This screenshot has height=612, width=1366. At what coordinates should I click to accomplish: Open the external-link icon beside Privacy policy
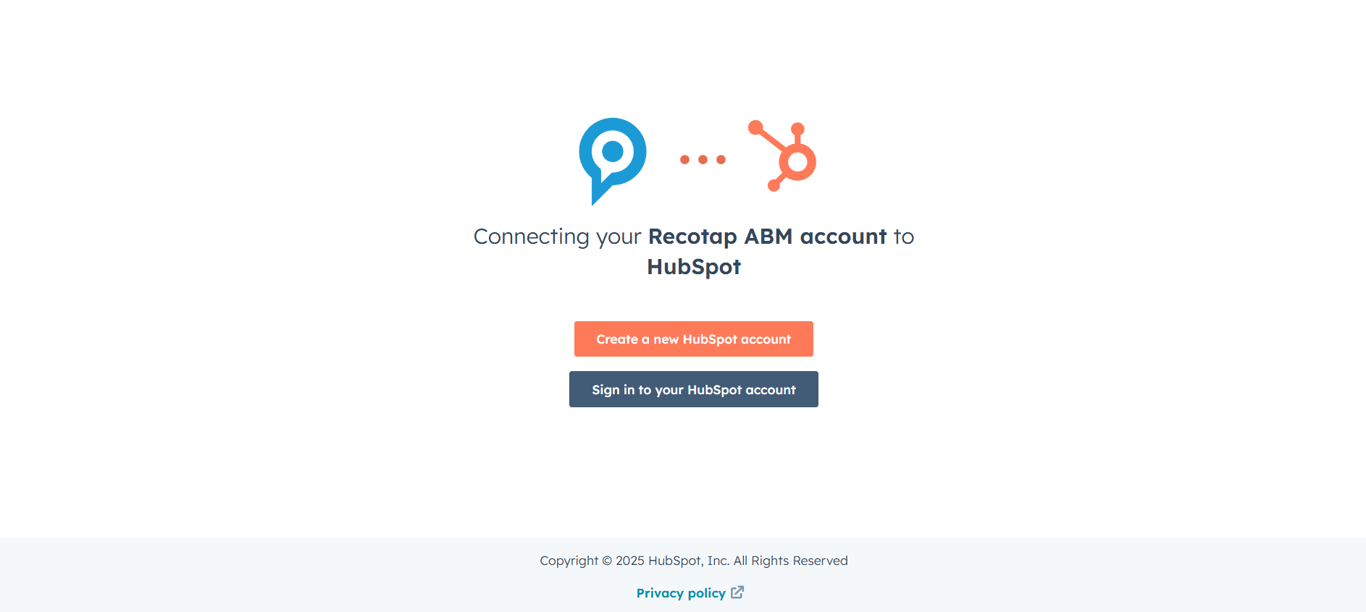click(737, 592)
